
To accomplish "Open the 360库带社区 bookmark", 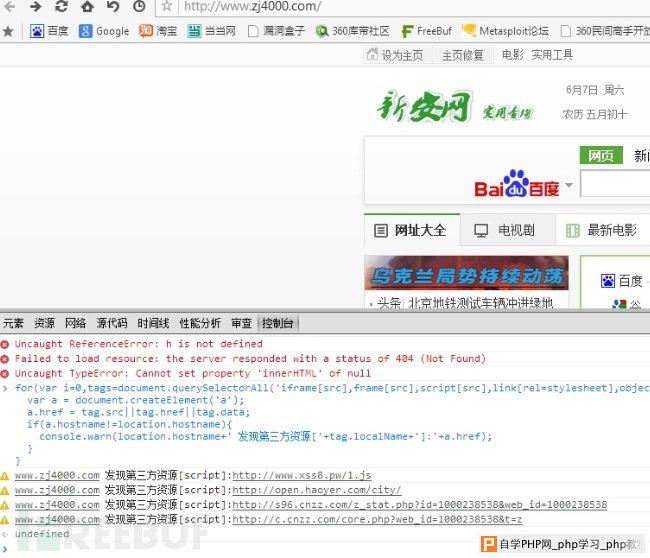I will [352, 31].
